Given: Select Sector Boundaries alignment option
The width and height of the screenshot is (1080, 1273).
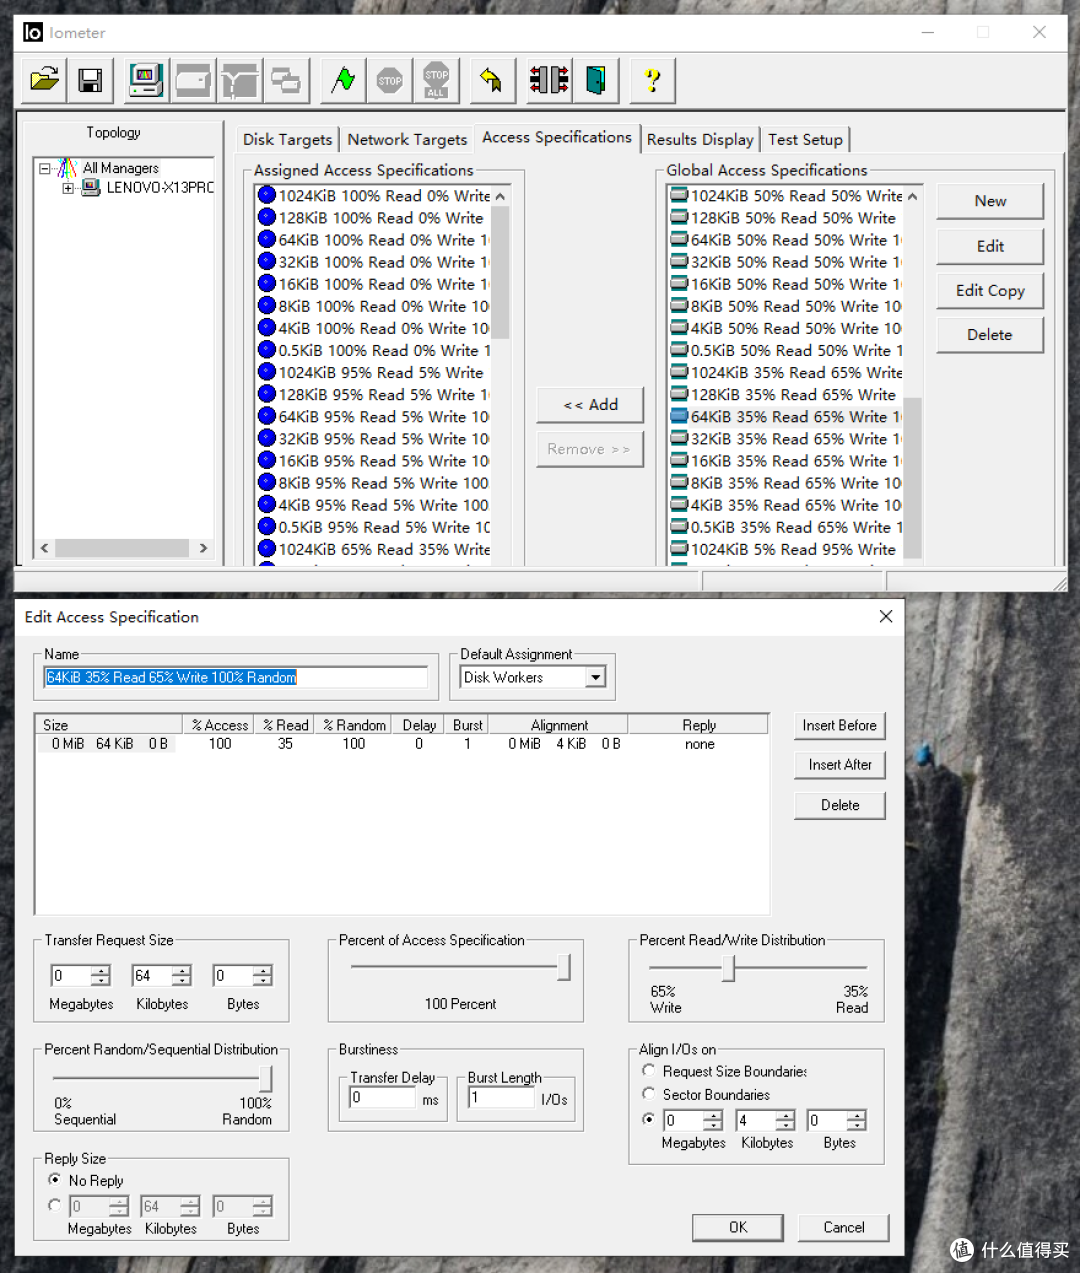Looking at the screenshot, I should [x=648, y=1094].
